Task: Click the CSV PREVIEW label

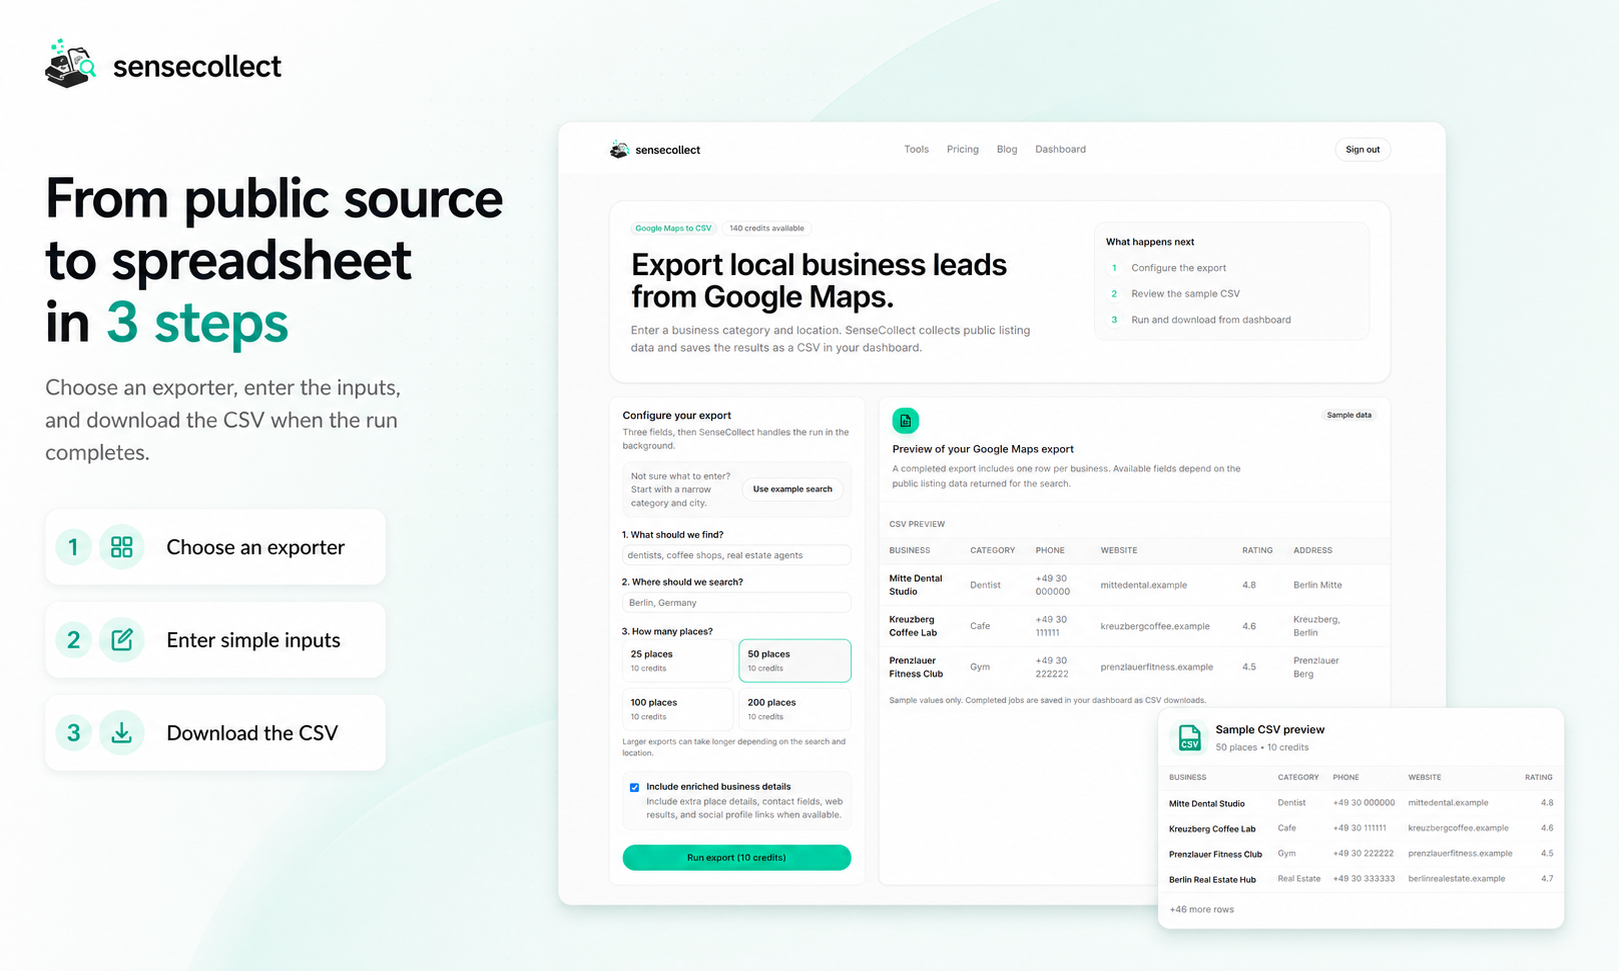Action: [917, 524]
